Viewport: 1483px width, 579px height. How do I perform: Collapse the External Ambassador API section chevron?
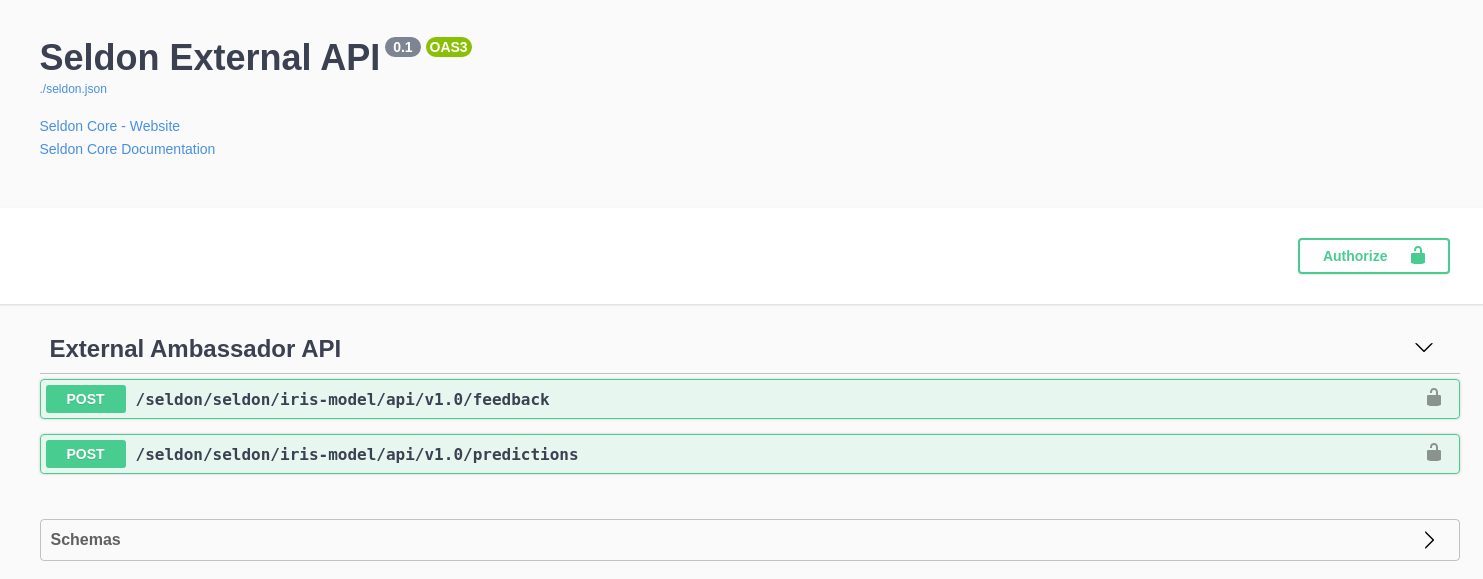tap(1423, 348)
